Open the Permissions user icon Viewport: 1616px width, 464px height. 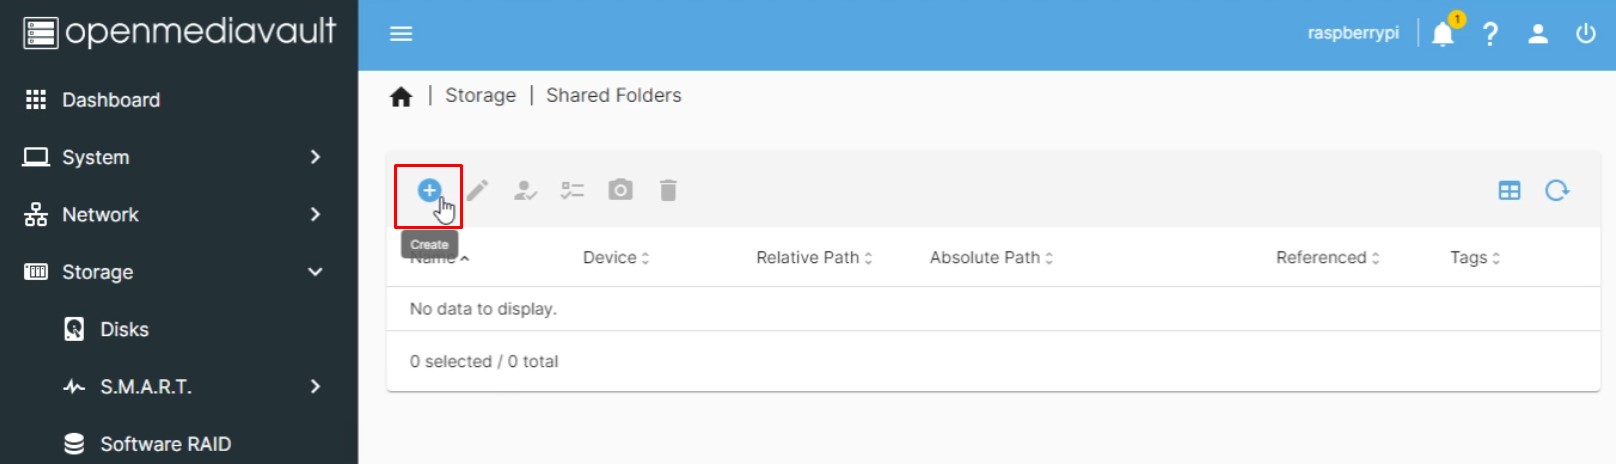pos(525,190)
